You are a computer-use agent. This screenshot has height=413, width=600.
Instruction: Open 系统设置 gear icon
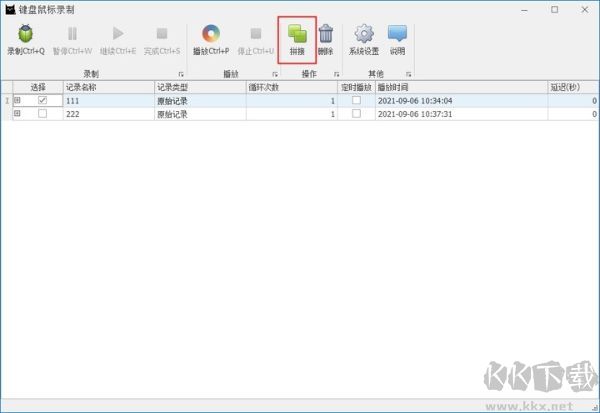pyautogui.click(x=364, y=34)
